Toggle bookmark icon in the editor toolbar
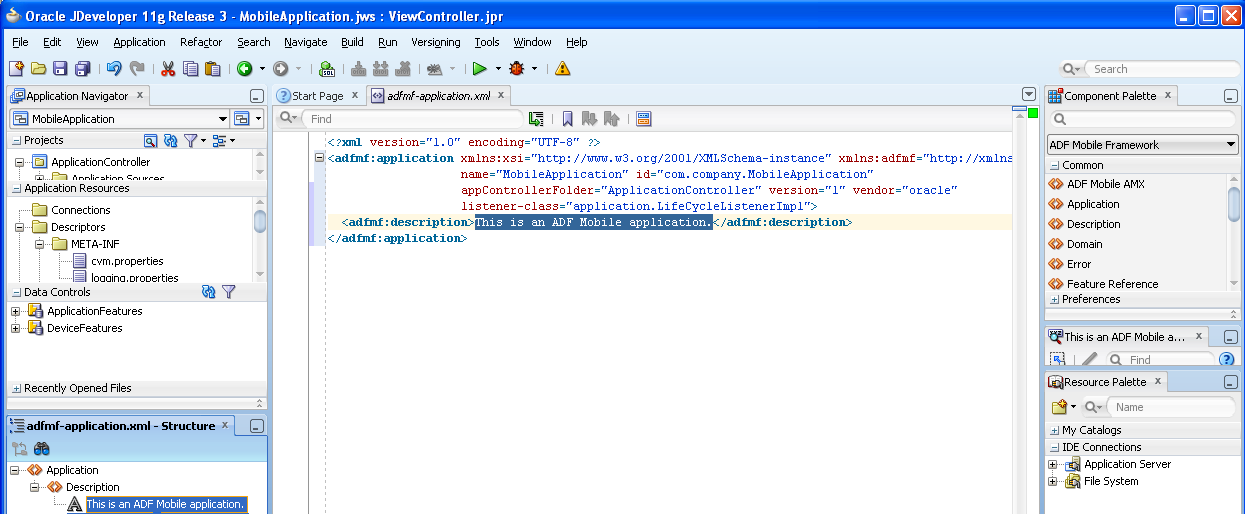Viewport: 1245px width, 514px height. (x=567, y=119)
